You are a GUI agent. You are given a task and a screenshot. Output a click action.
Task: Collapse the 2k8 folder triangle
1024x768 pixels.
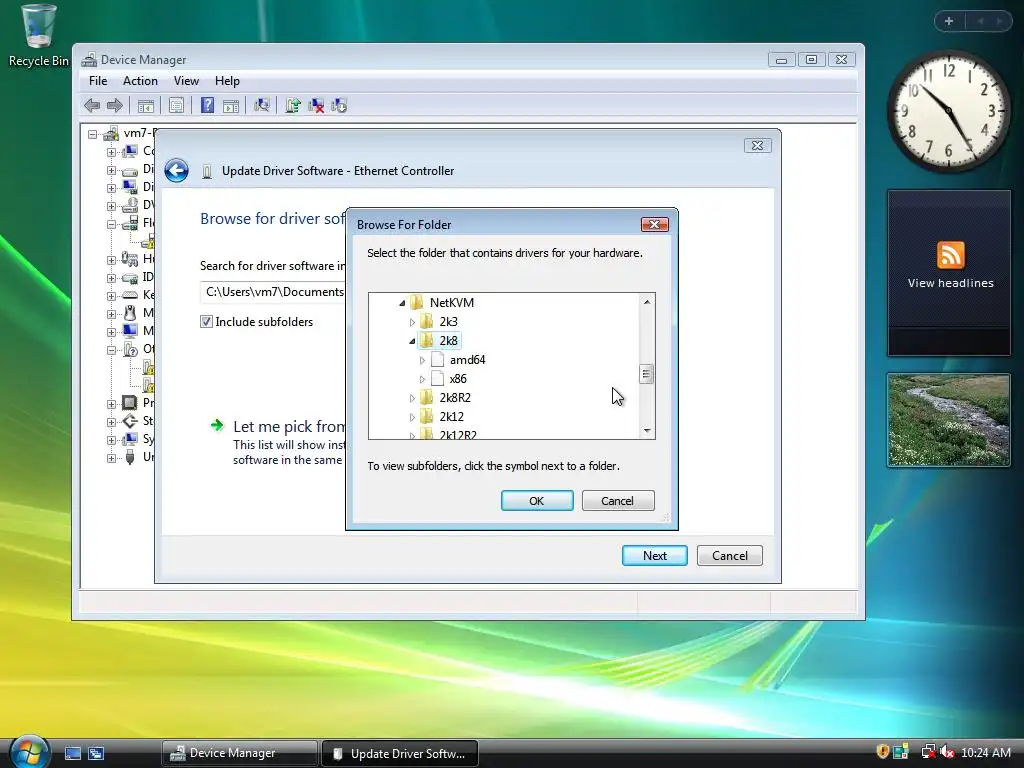coord(412,341)
